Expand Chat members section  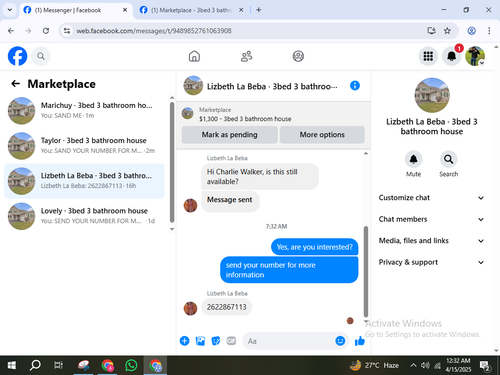431,219
